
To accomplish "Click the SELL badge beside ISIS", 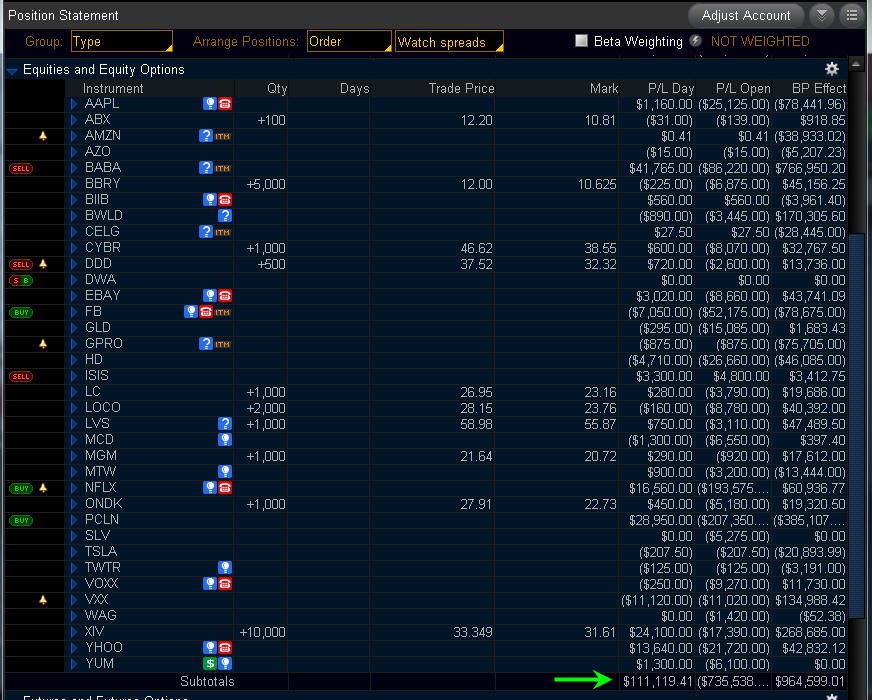I will click(x=21, y=376).
